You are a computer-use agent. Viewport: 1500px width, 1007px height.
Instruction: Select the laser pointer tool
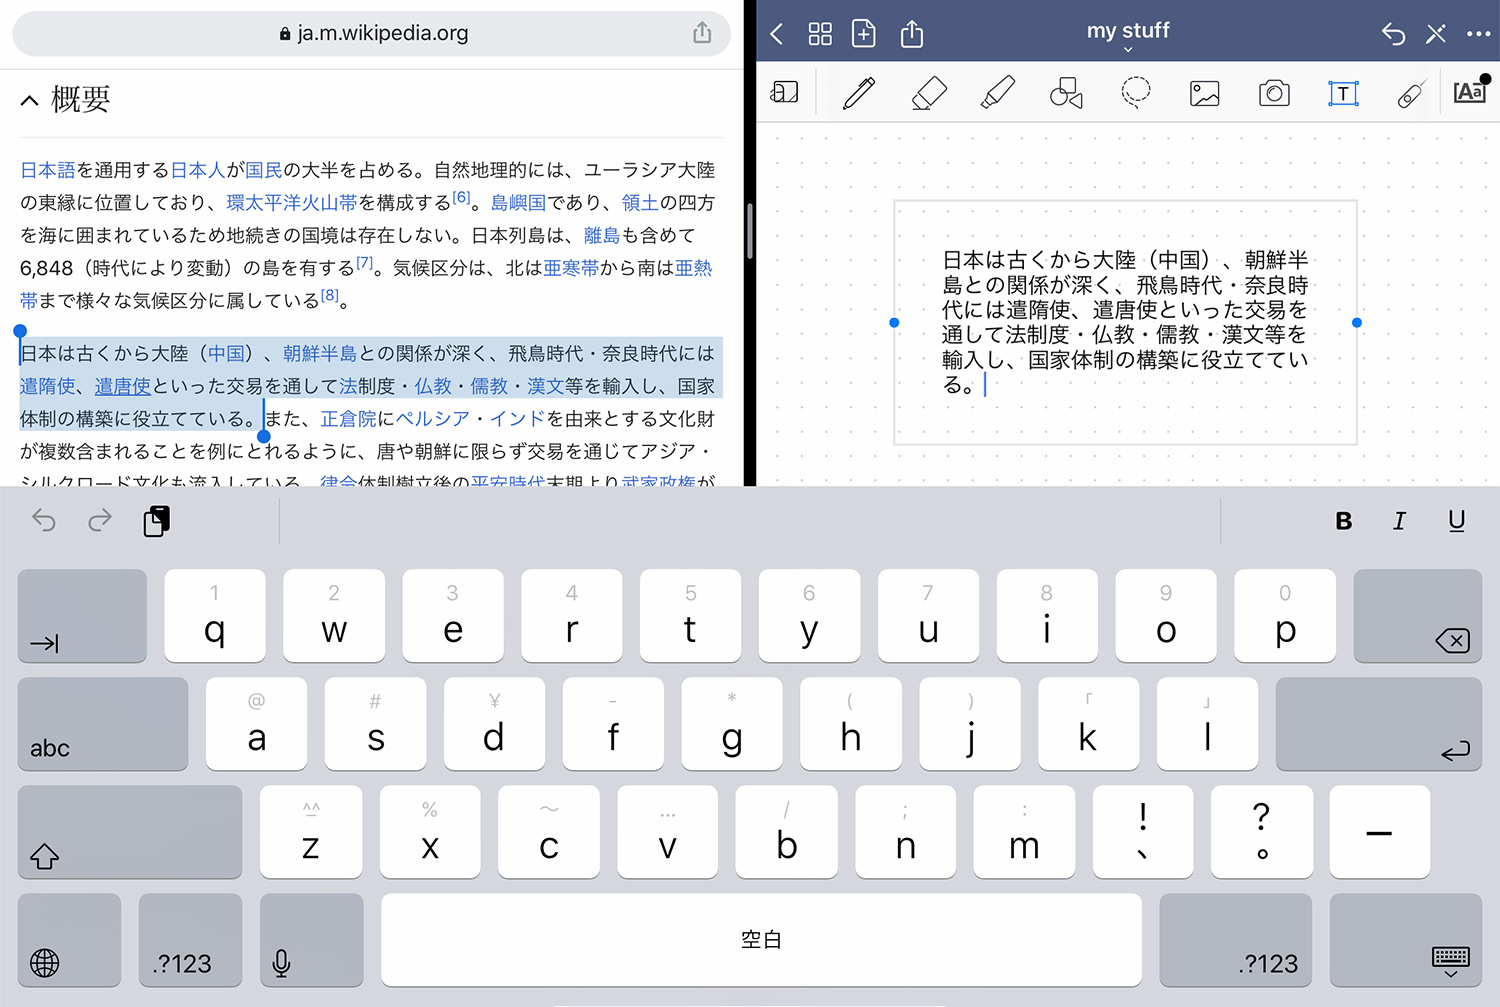pos(1410,94)
